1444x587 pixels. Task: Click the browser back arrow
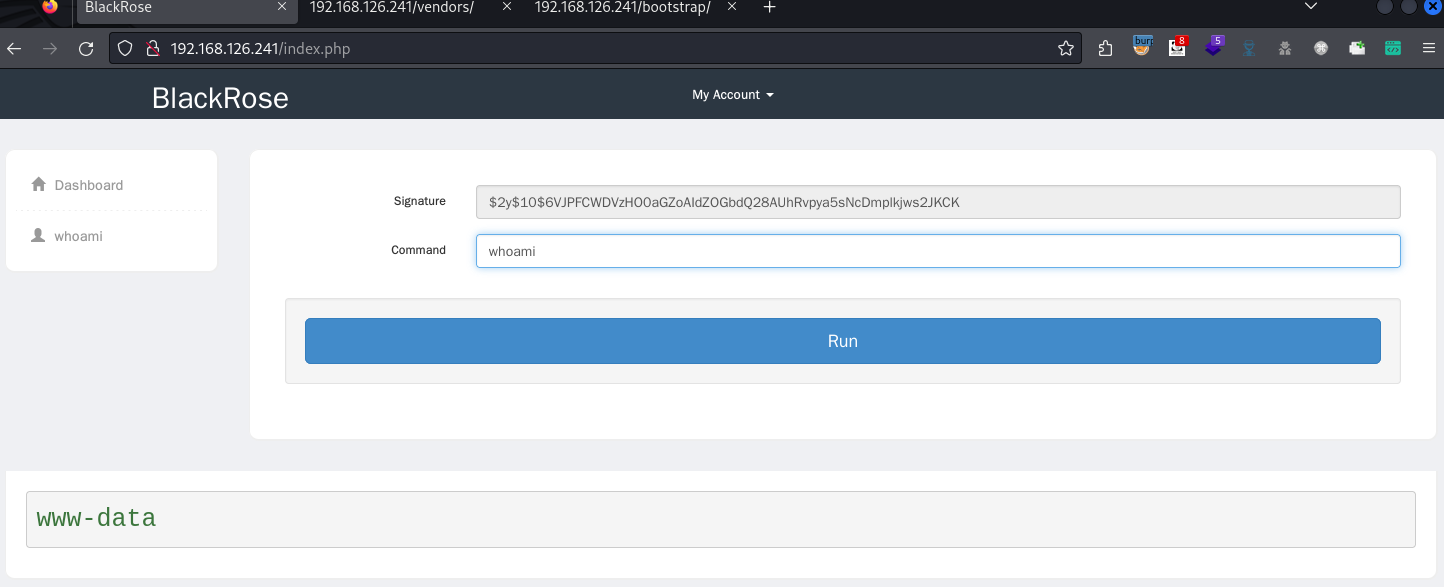tap(14, 48)
